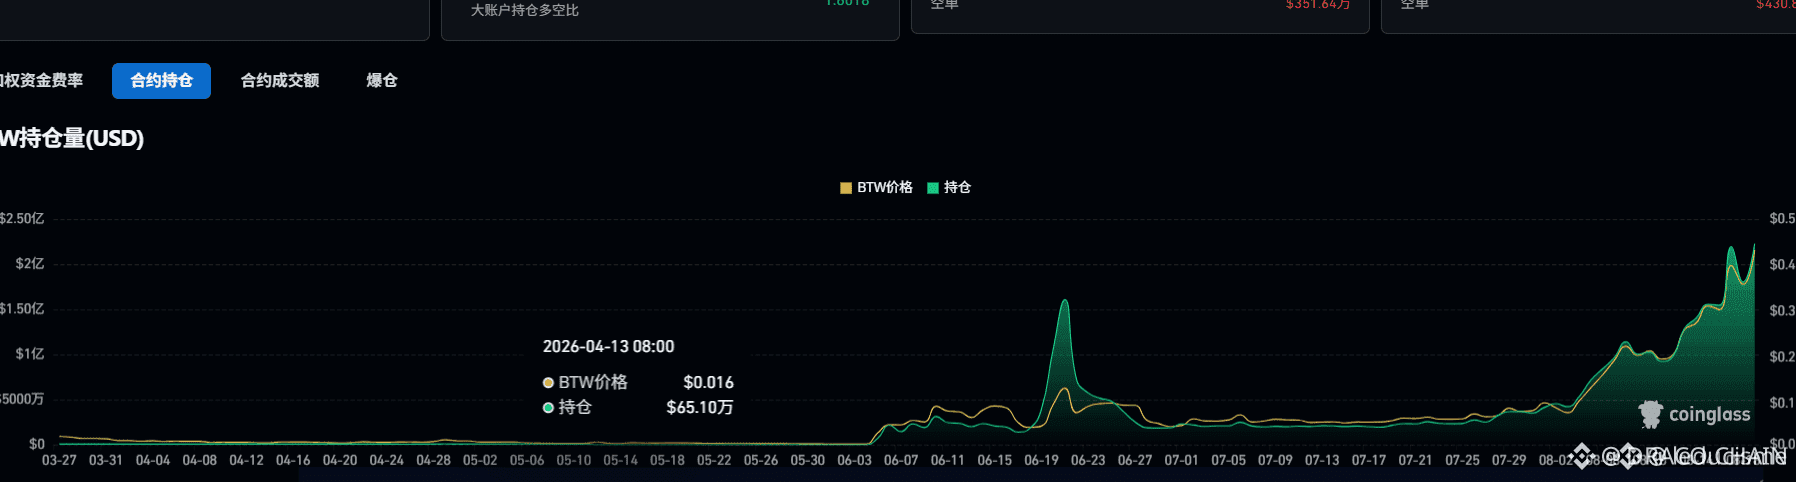The width and height of the screenshot is (1796, 482).
Task: Open the 合约成交额 tab
Action: (x=280, y=81)
